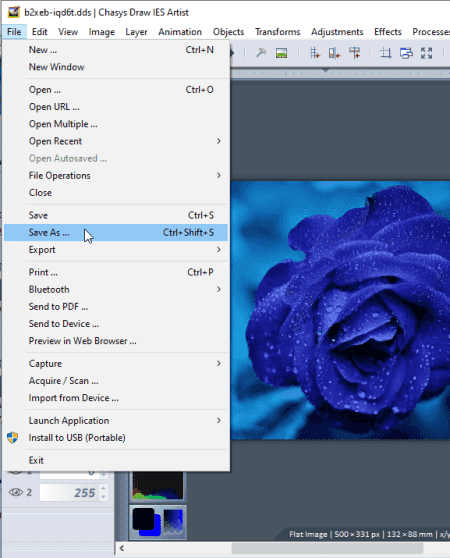This screenshot has height=558, width=450.
Task: Click the fullscreen expand arrows icon
Action: pos(426,53)
